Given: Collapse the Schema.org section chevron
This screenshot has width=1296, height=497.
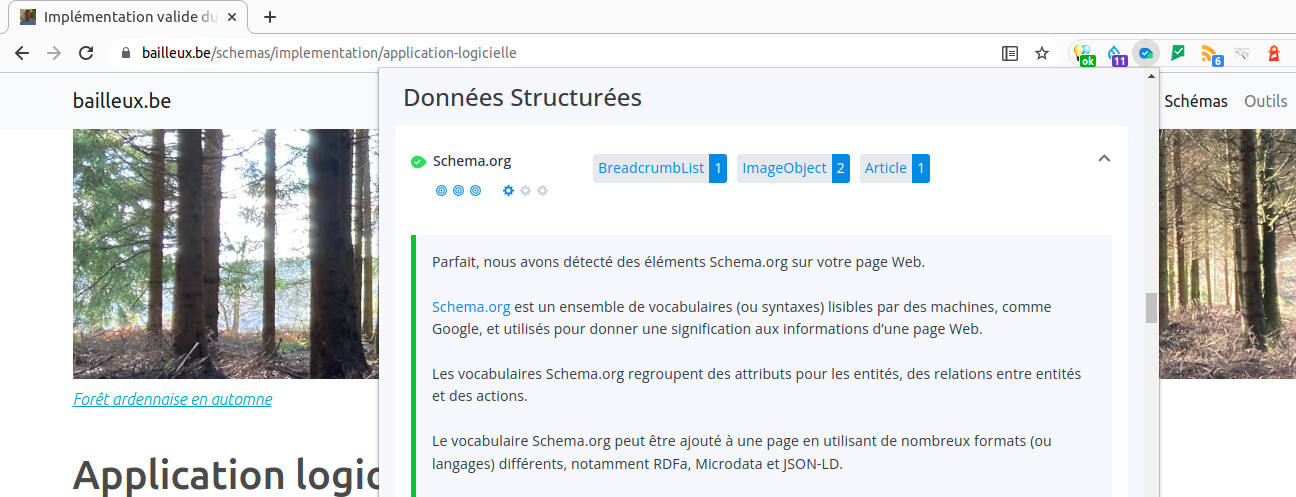Looking at the screenshot, I should click(x=1104, y=158).
